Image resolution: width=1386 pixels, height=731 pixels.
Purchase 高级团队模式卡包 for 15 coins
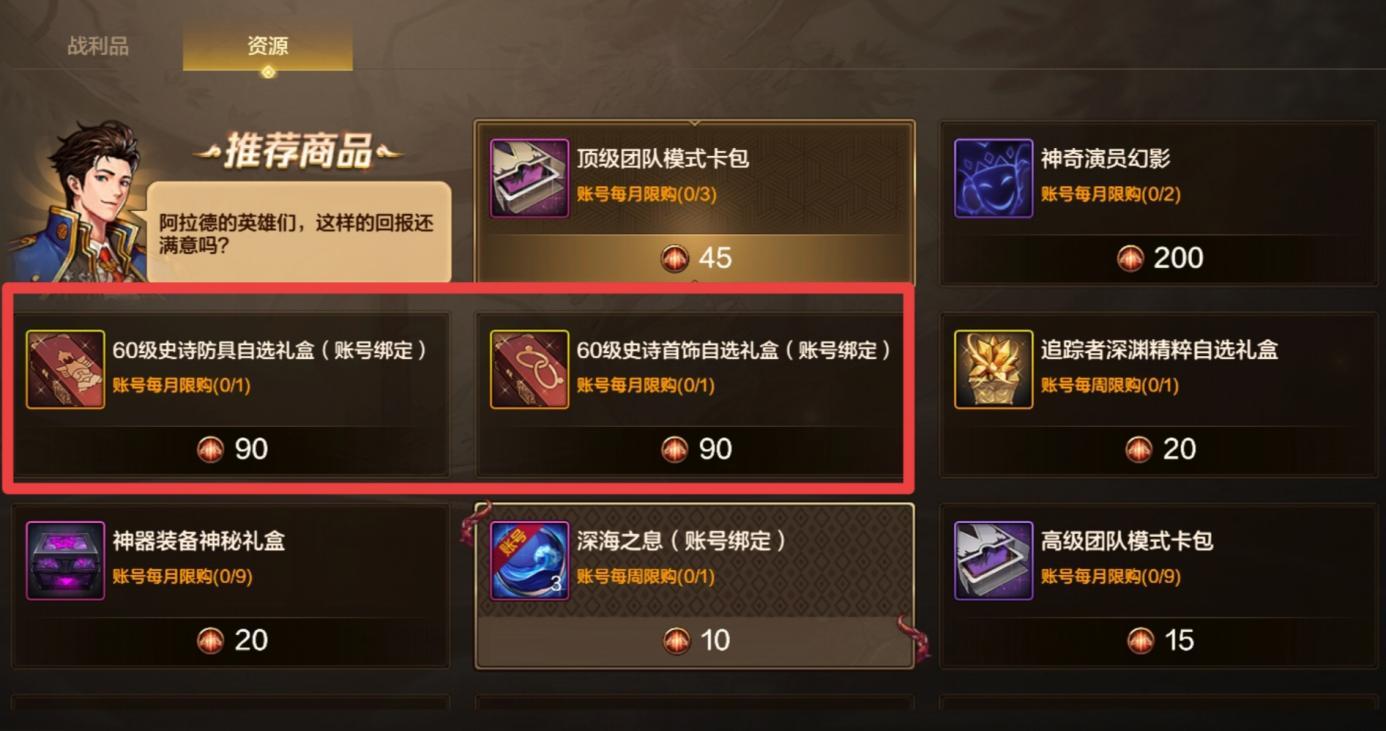1159,640
